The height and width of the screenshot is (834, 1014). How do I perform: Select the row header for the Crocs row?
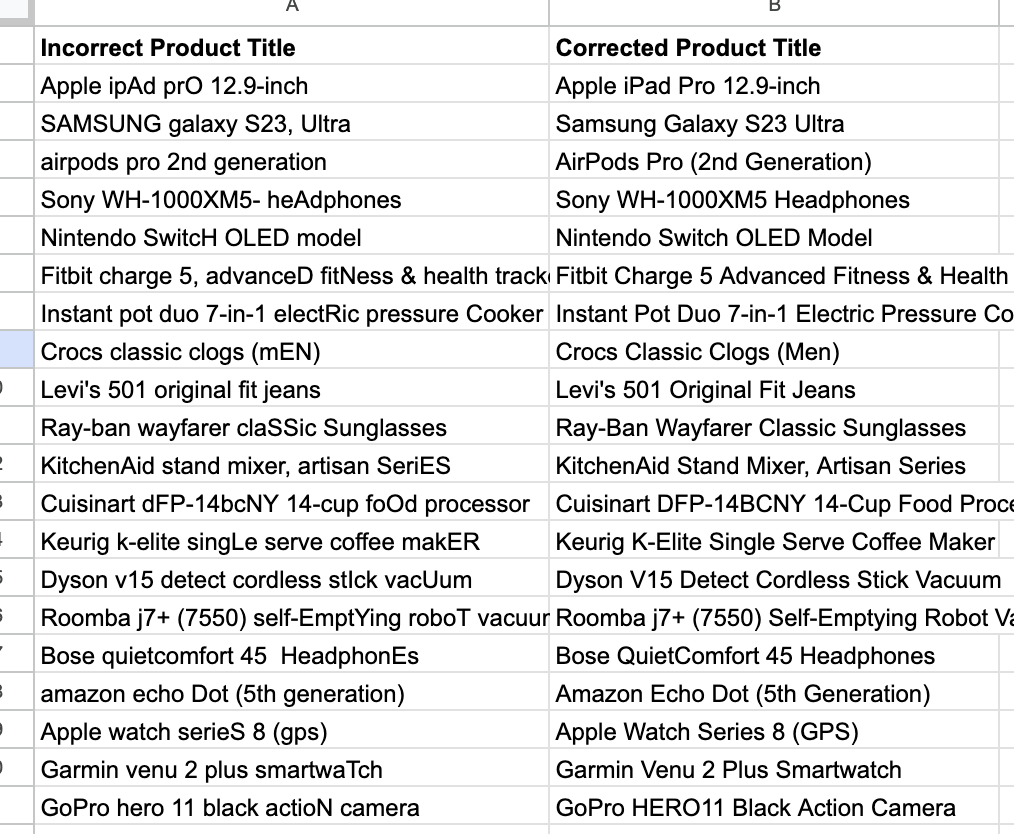click(x=17, y=351)
